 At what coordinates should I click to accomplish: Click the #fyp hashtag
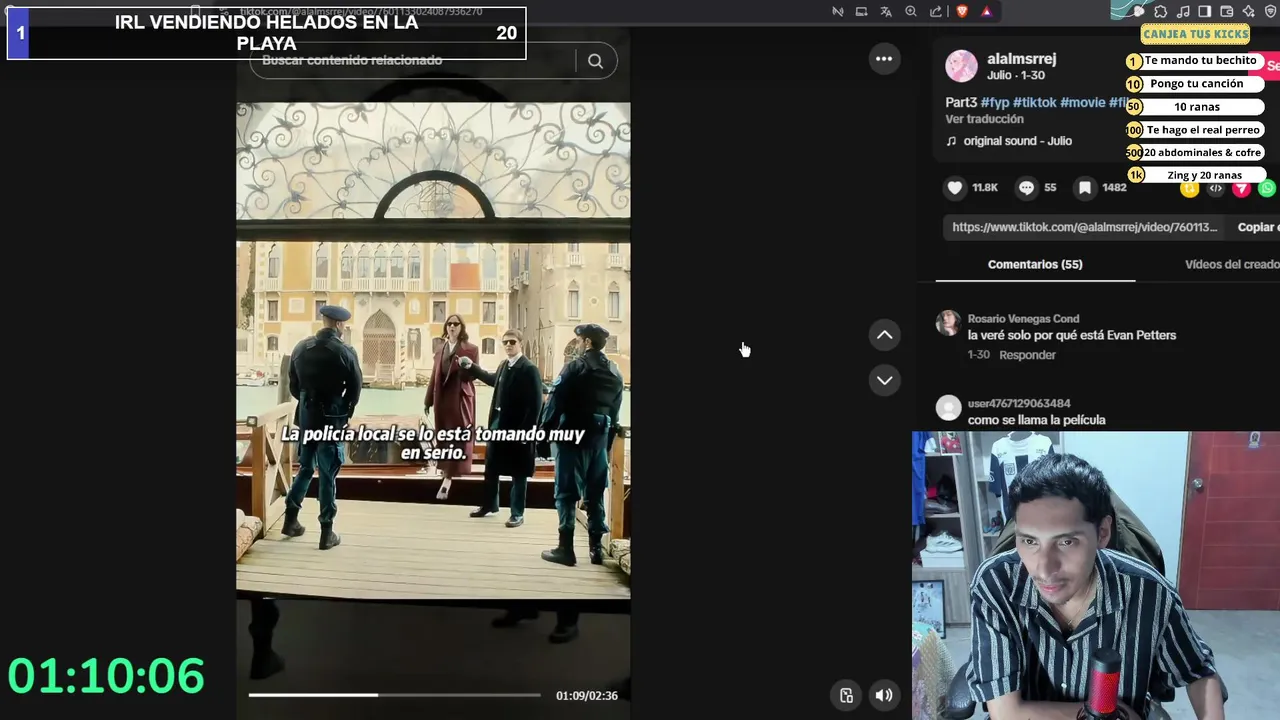tap(995, 102)
